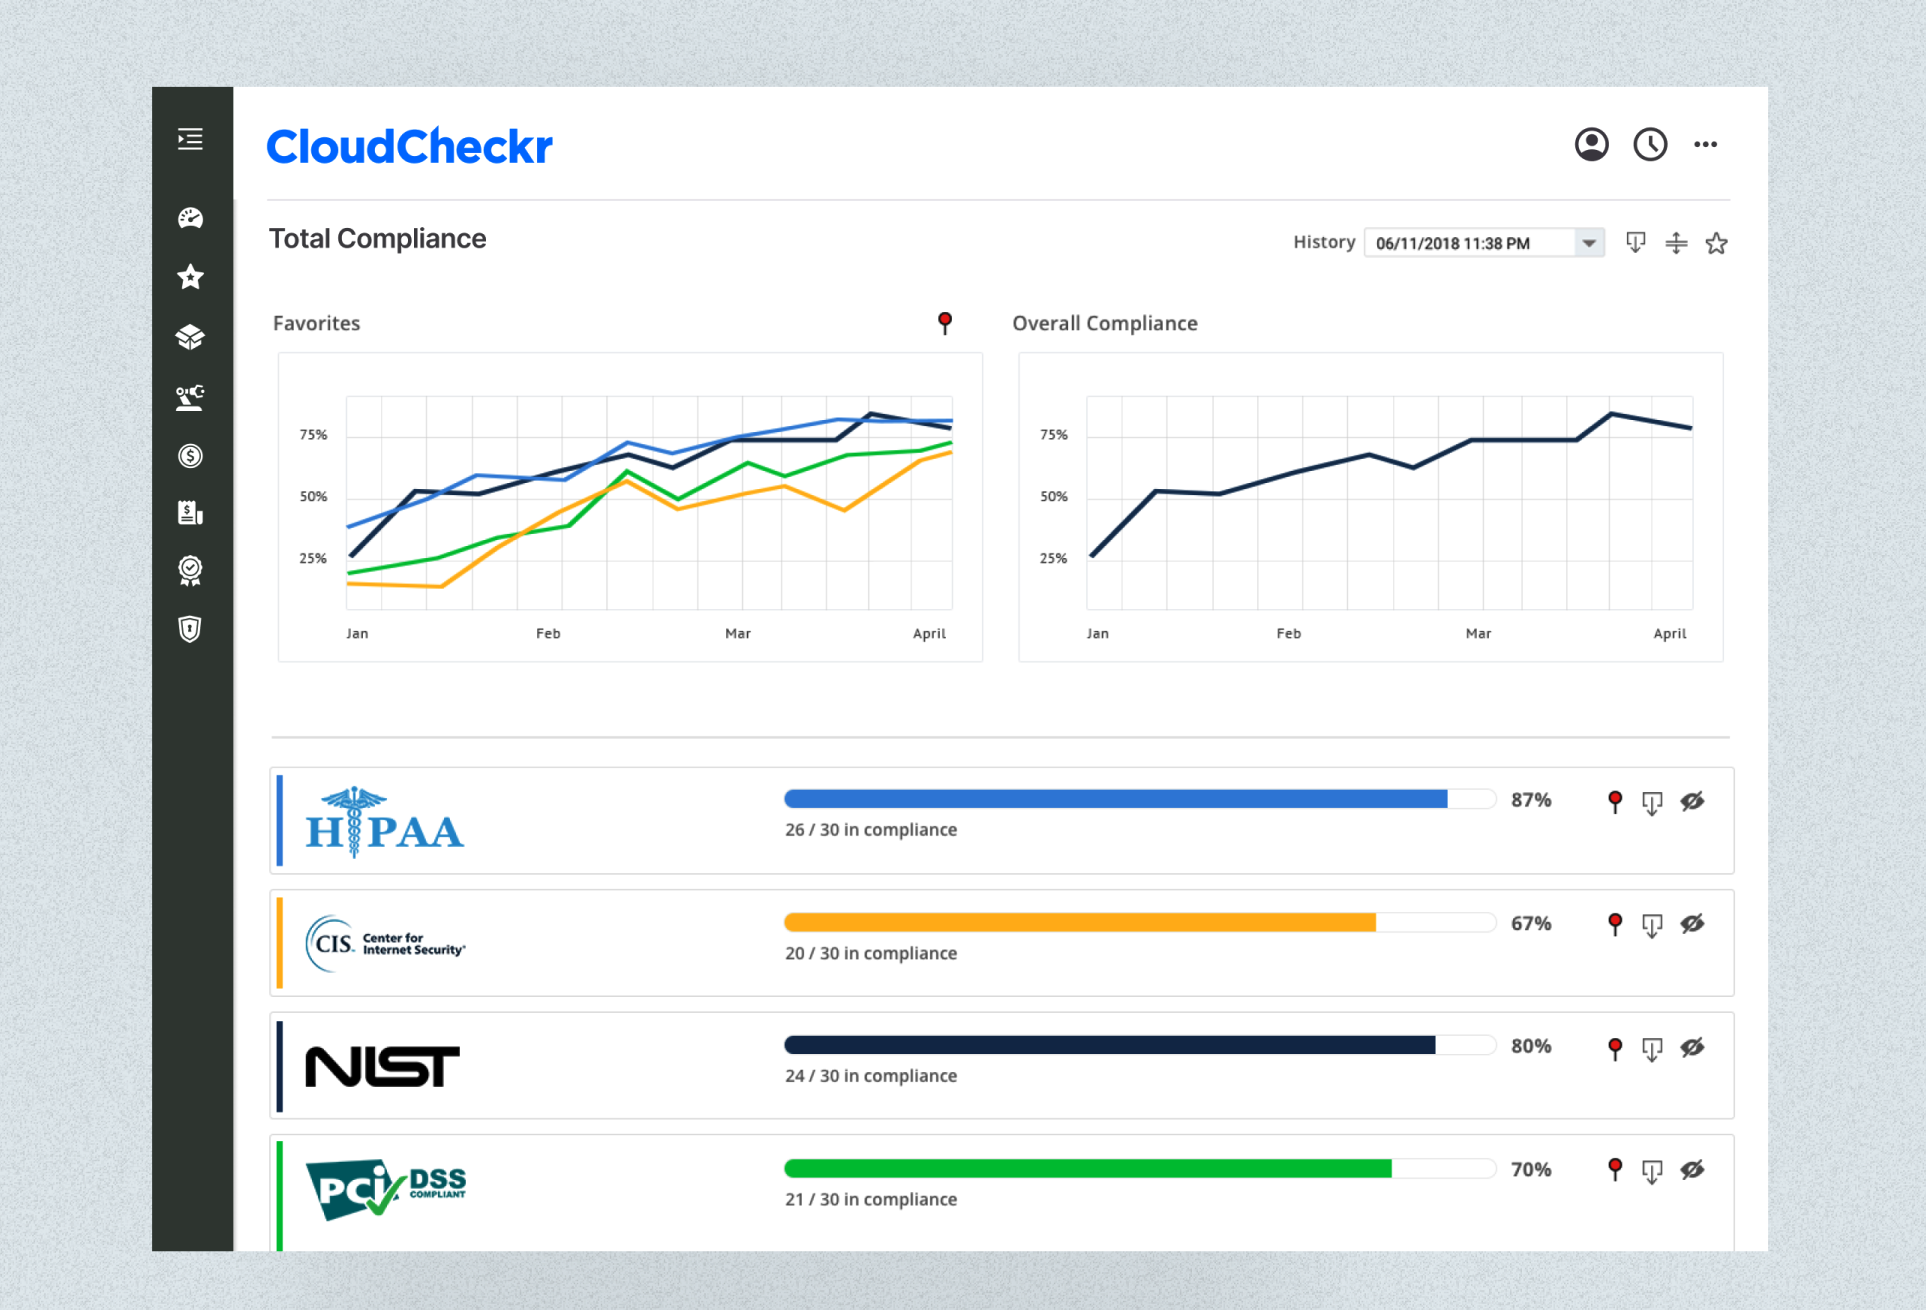Click the Total Compliance heading
Viewport: 1926px width, 1310px height.
378,239
